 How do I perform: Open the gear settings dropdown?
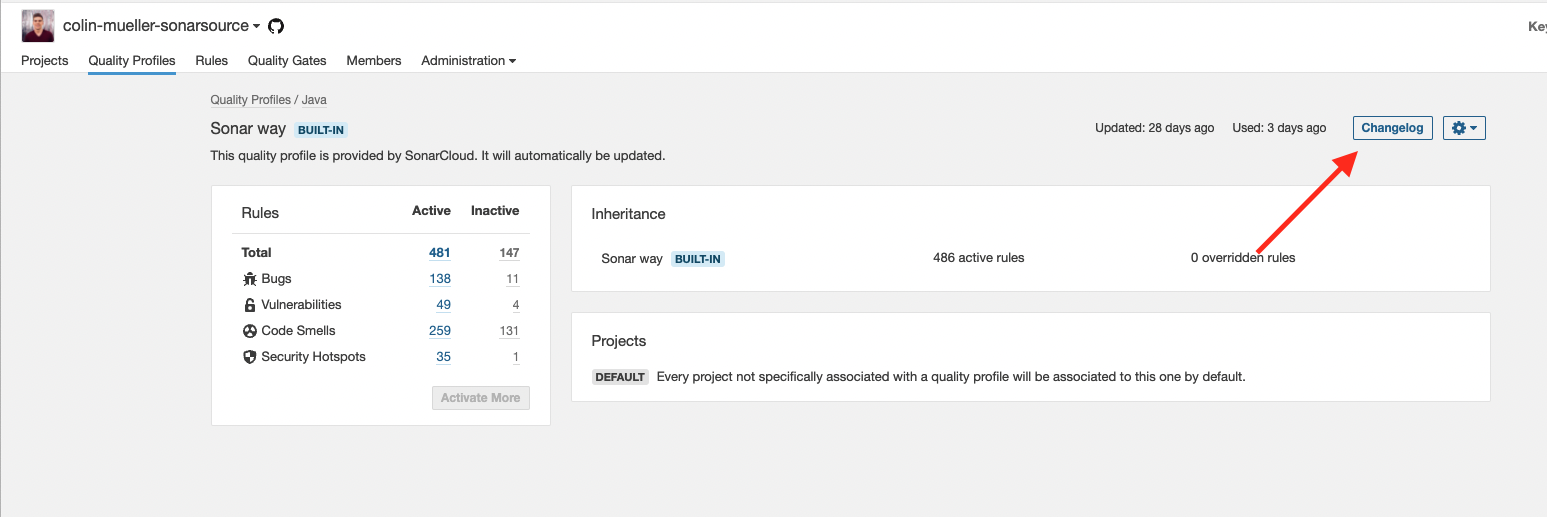pos(1464,128)
